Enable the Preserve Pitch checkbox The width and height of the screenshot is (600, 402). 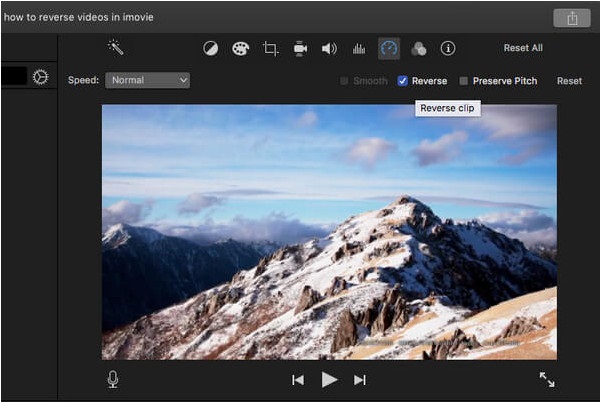click(x=463, y=81)
